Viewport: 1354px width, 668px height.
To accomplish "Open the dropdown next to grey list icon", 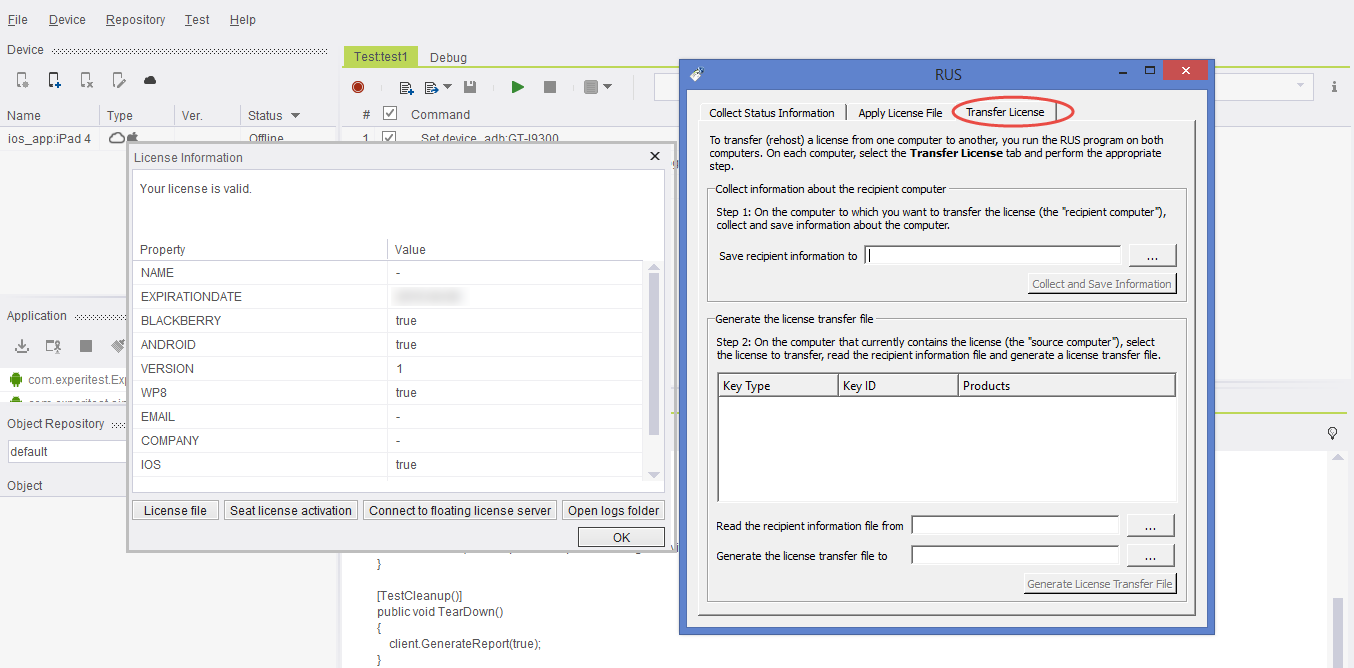I will pos(607,88).
